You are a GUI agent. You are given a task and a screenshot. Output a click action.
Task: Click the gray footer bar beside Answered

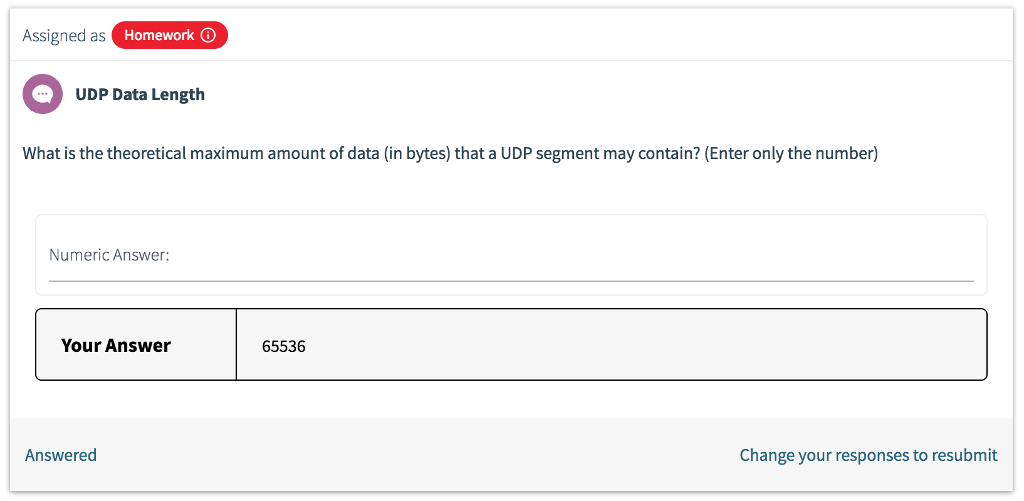[400, 455]
